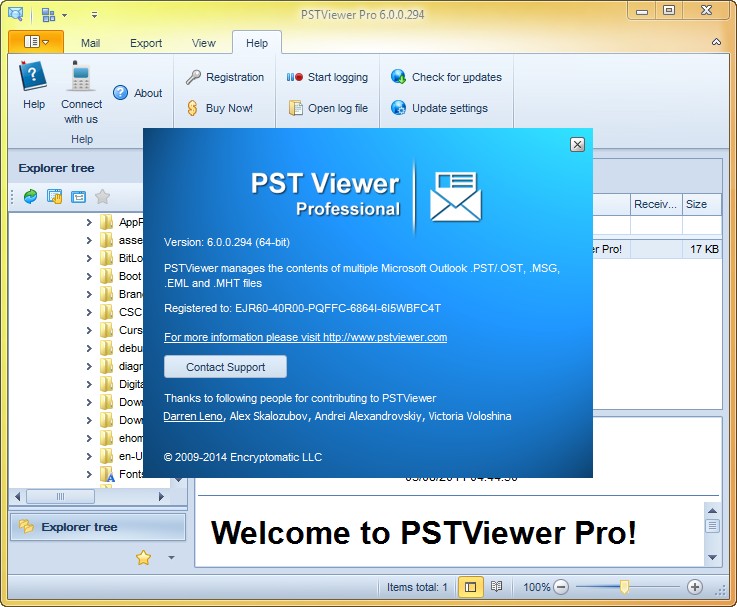
Task: Expand the AppP... folder node
Action: click(x=89, y=222)
